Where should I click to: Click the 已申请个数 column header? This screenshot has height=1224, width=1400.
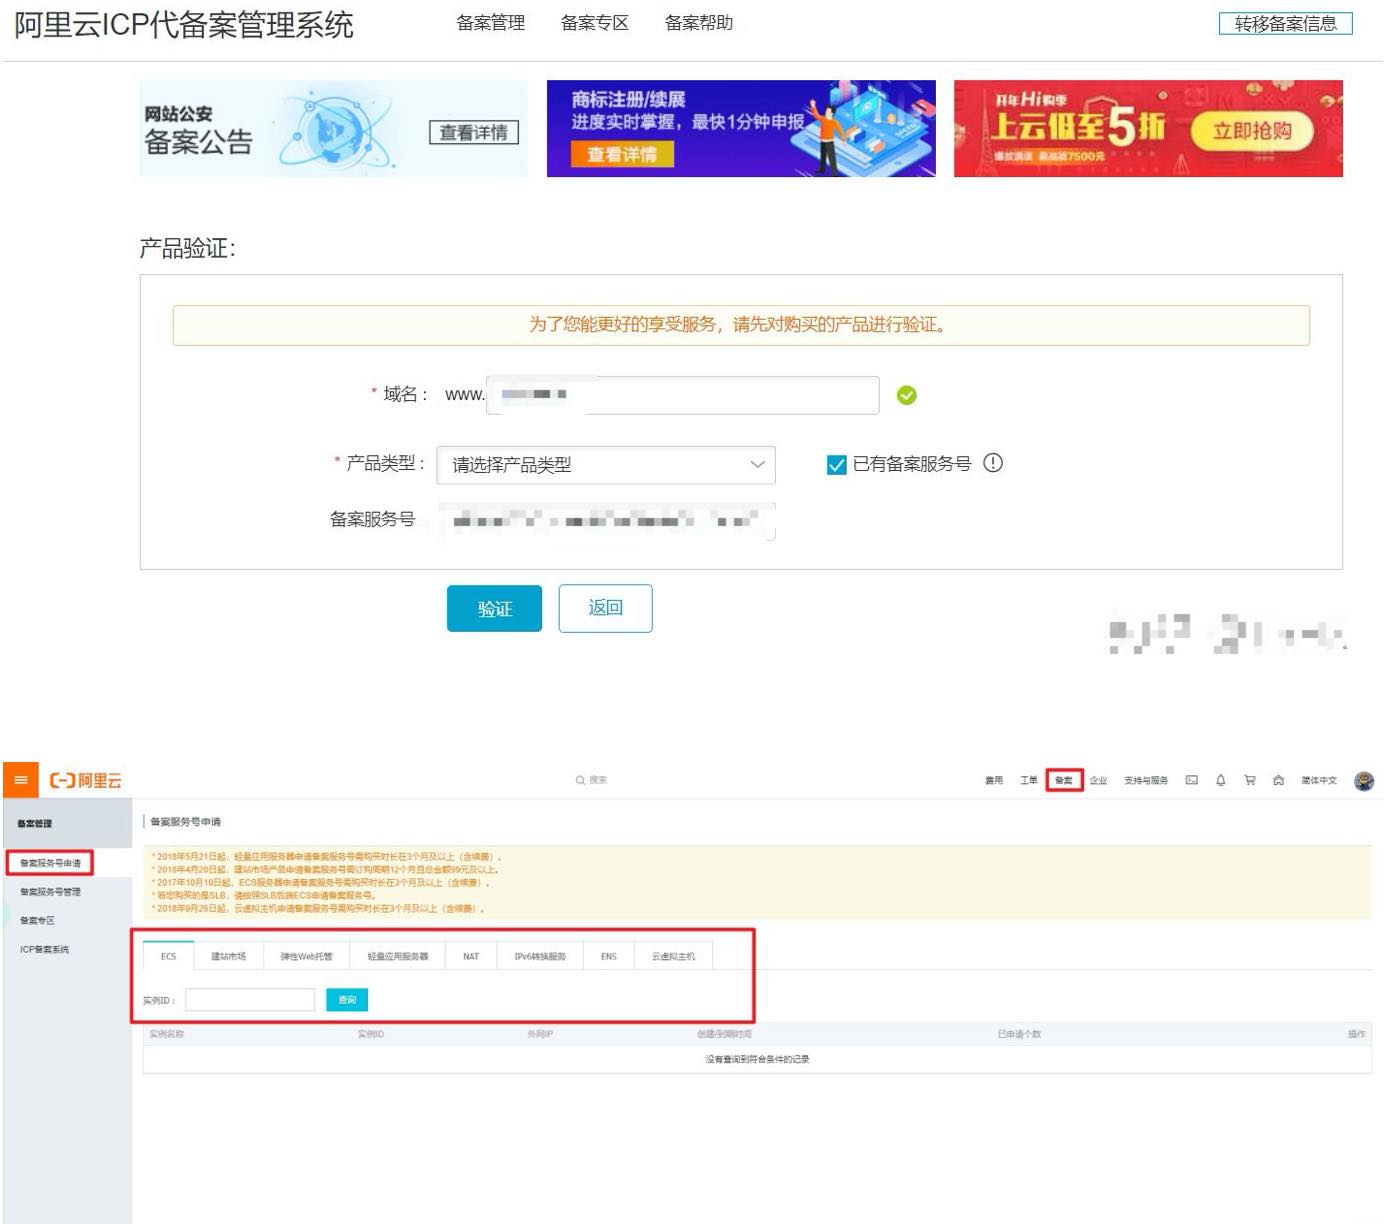click(x=1019, y=1034)
